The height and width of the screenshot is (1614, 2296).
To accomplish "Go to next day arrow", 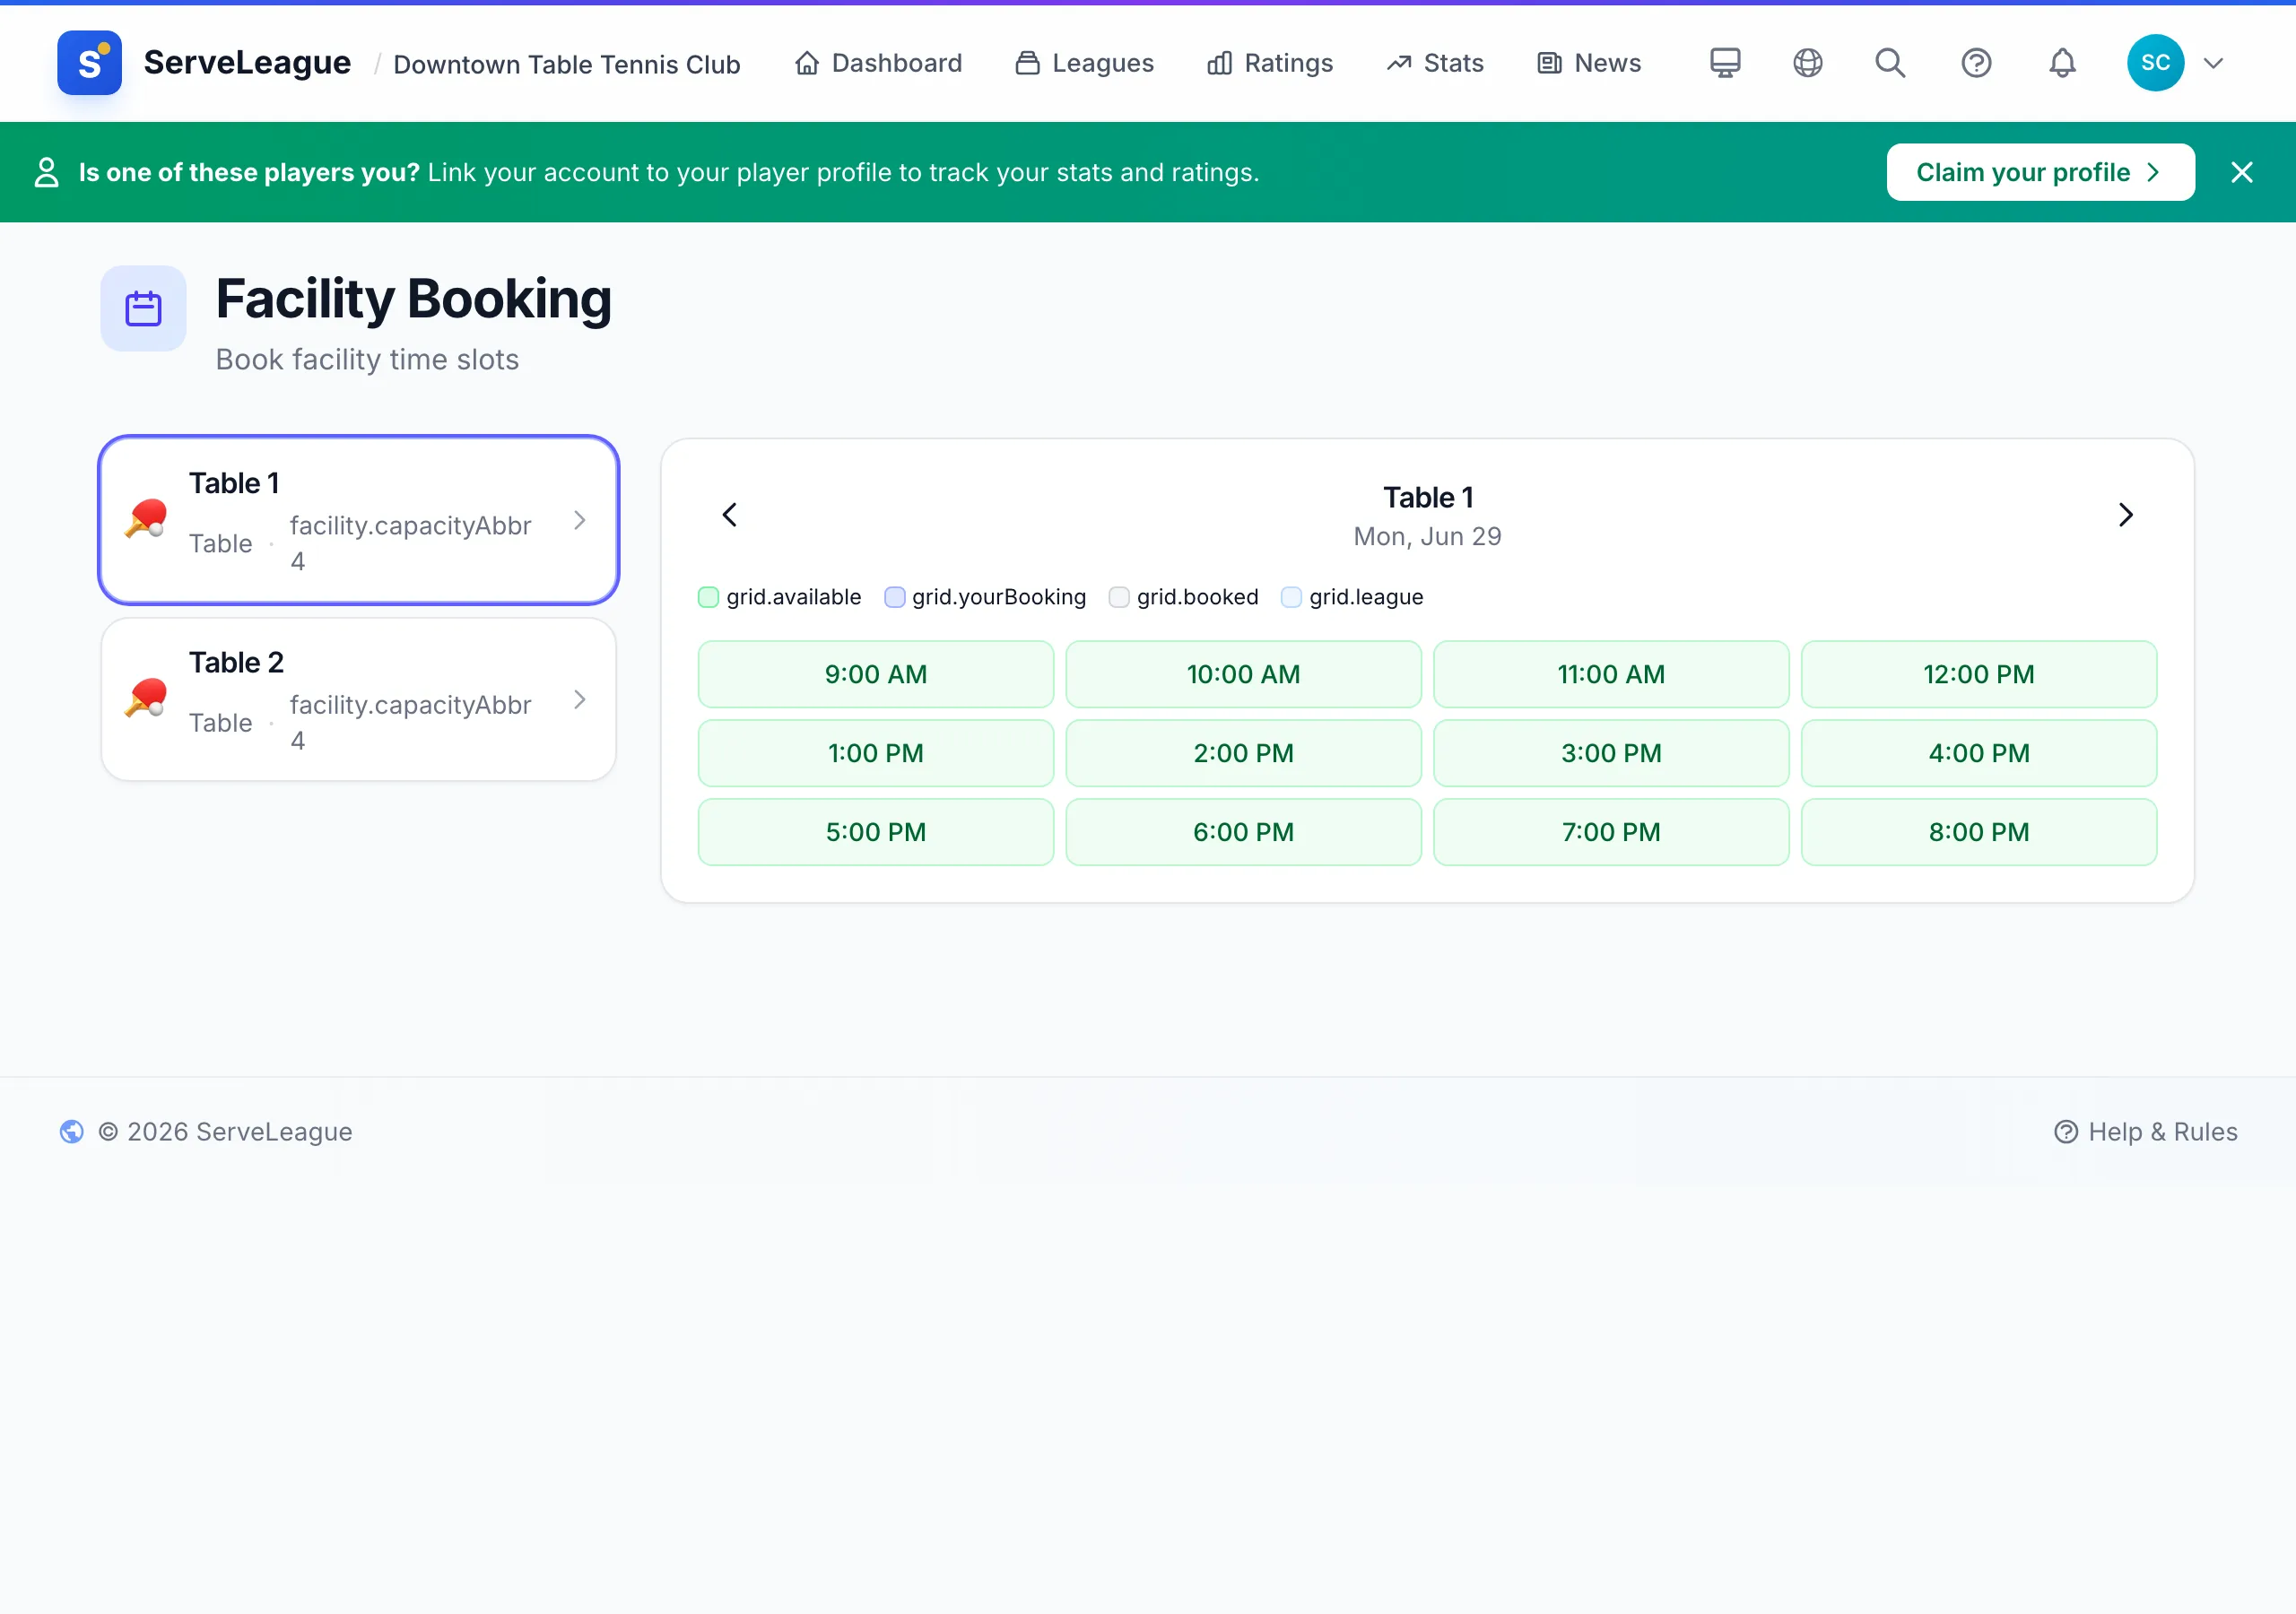I will coord(2126,515).
